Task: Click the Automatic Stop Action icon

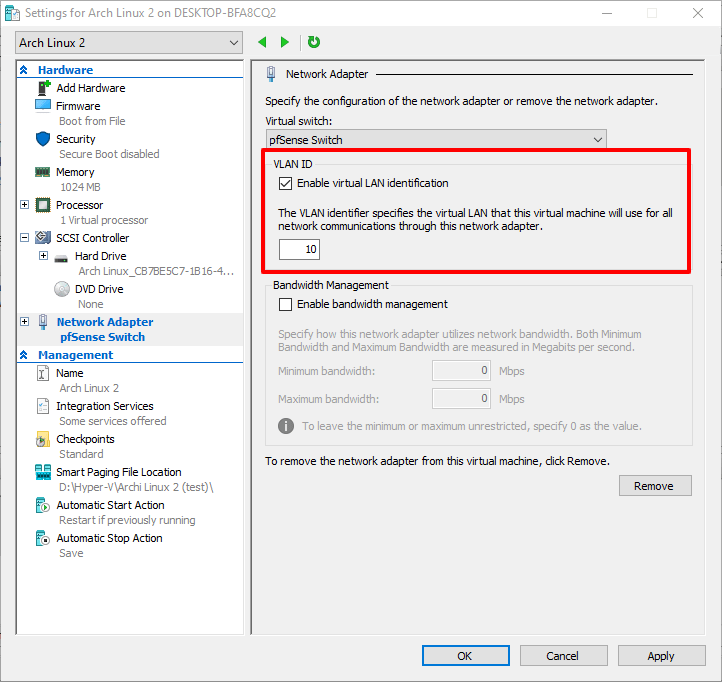Action: [42, 538]
